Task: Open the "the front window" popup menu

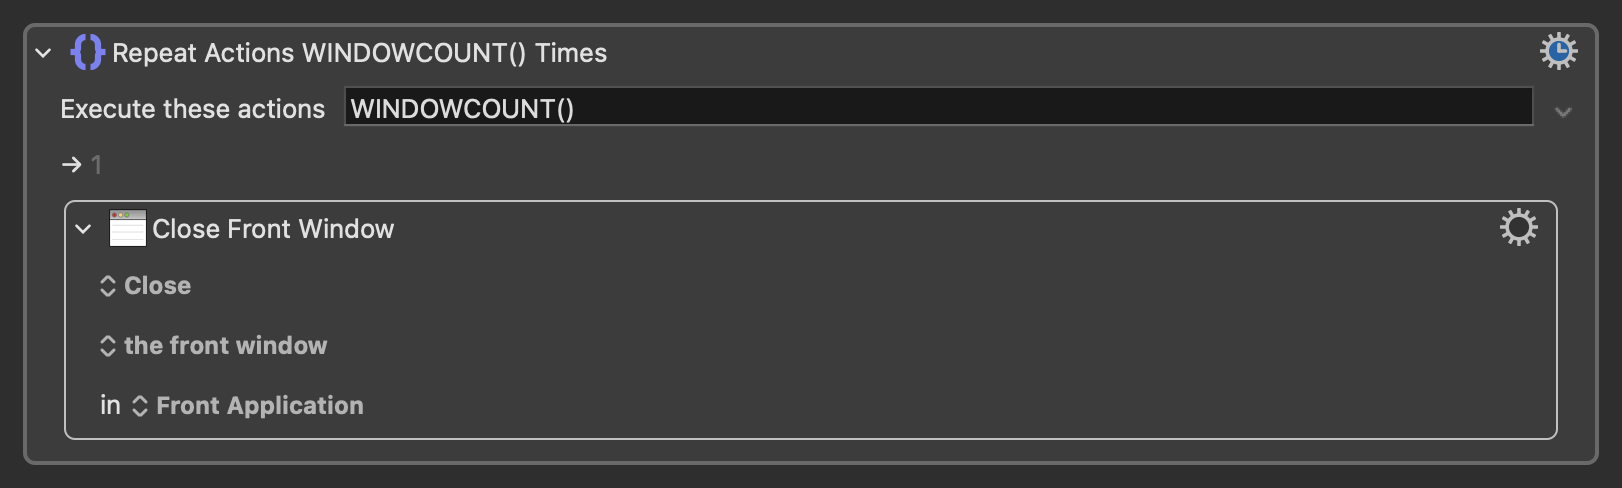Action: [225, 346]
